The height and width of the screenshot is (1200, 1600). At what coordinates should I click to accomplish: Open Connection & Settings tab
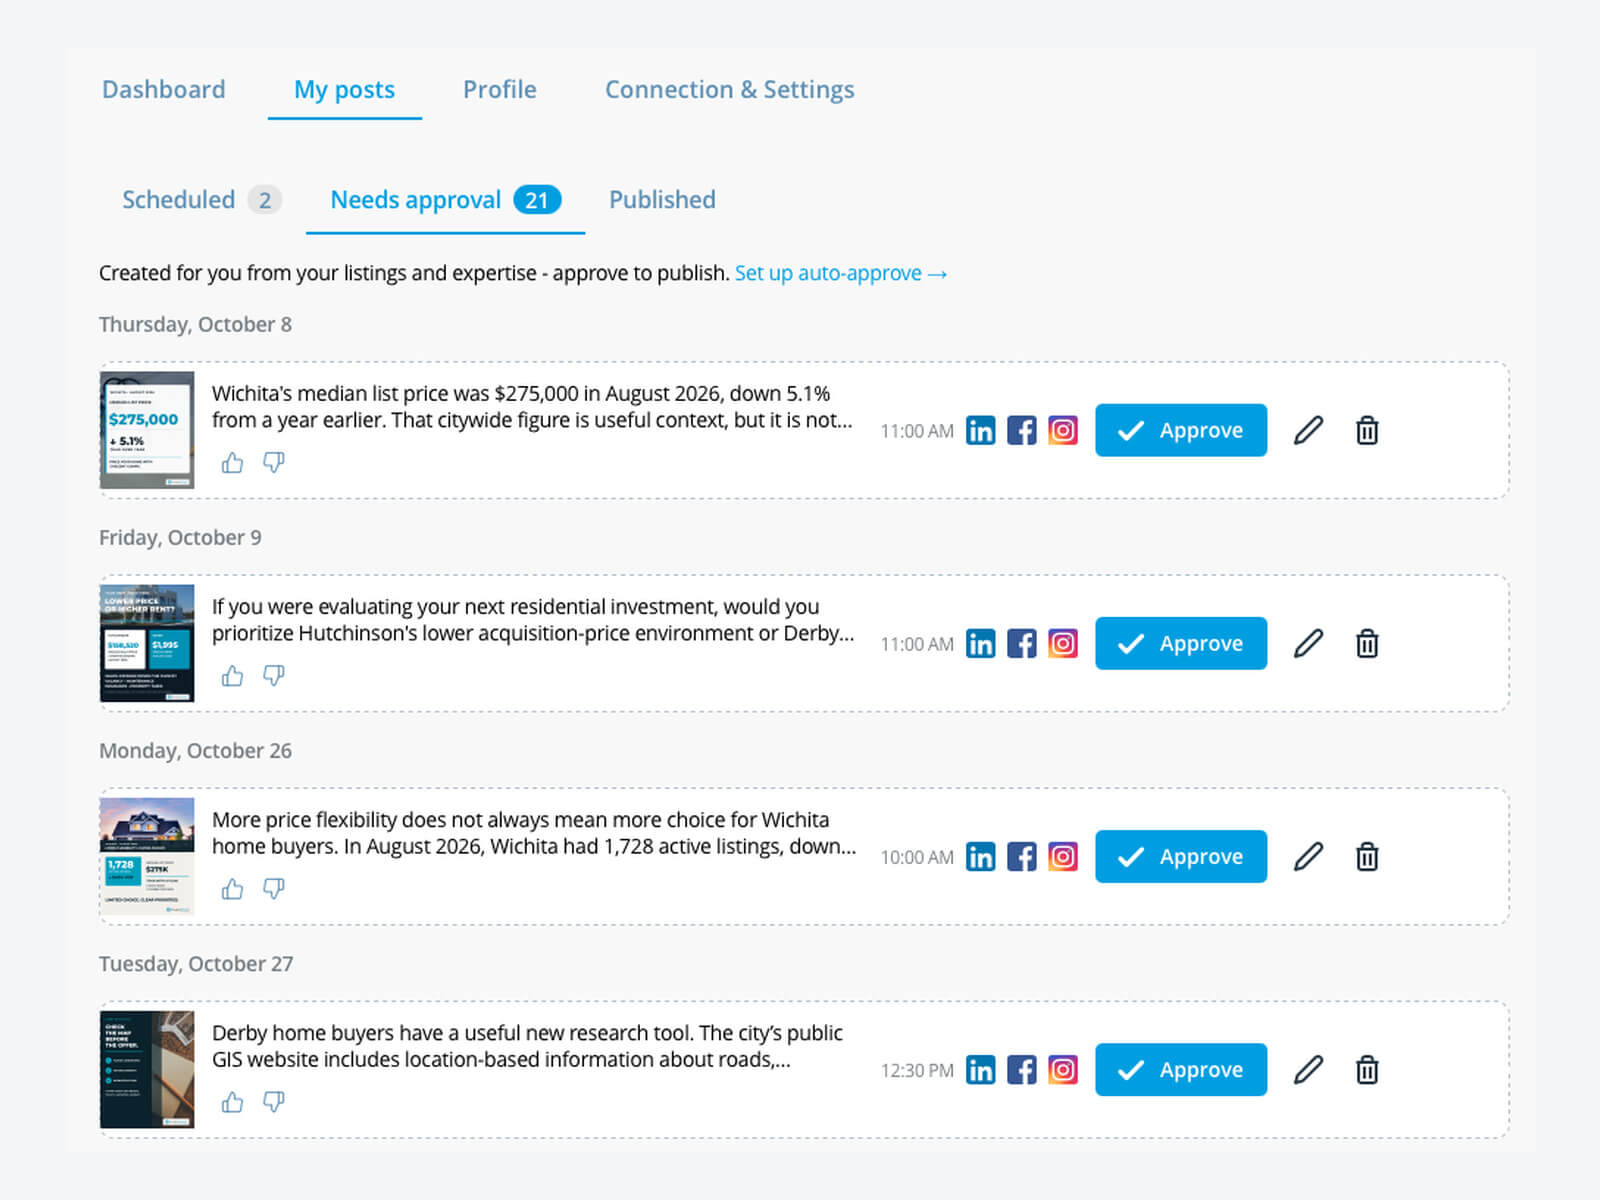pos(730,90)
